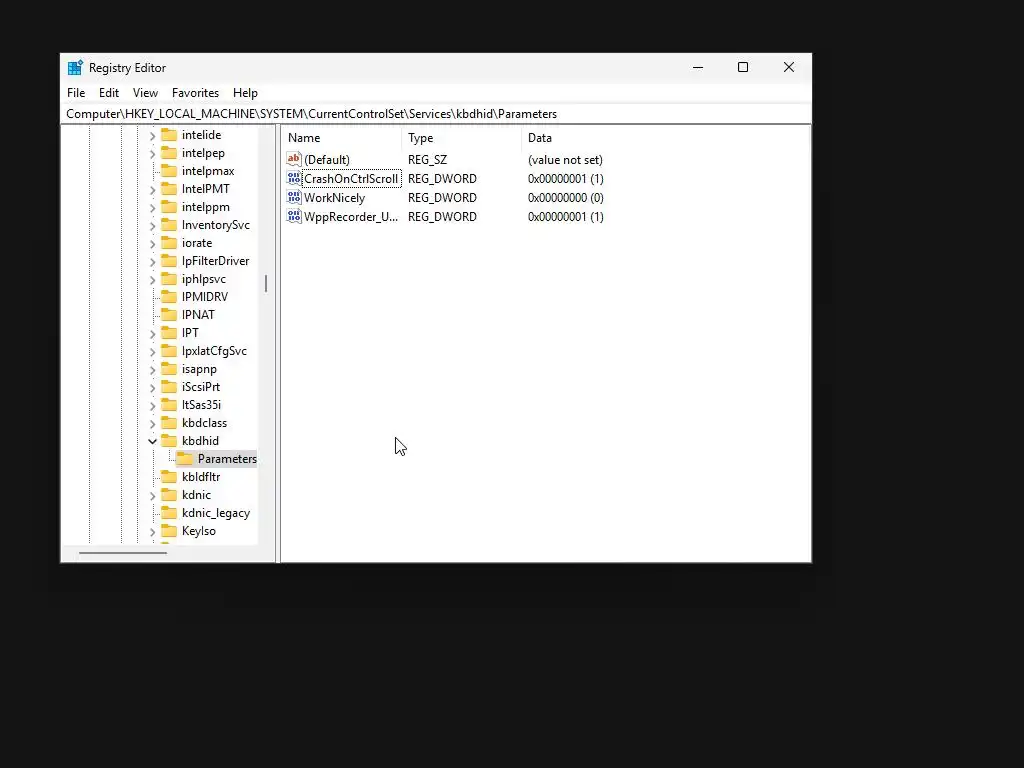Expand the kdnic tree node
Screen dimensions: 1024x768
[x=152, y=496]
